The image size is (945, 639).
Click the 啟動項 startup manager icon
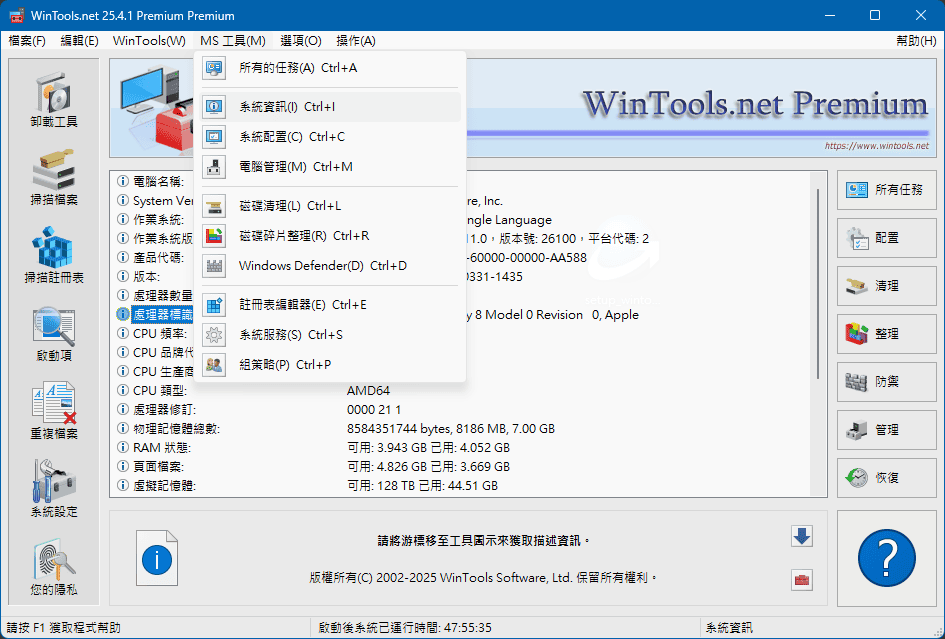[53, 334]
